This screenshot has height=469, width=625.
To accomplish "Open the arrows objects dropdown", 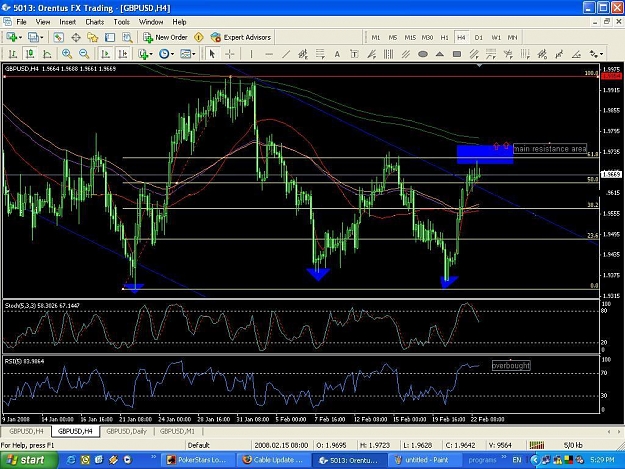I will click(x=596, y=54).
